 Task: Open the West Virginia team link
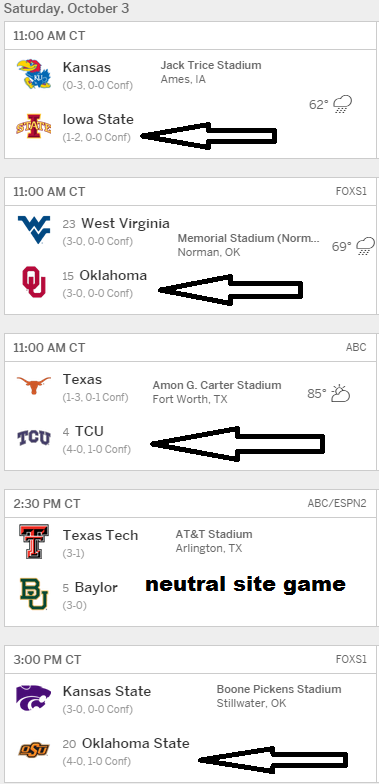[125, 223]
